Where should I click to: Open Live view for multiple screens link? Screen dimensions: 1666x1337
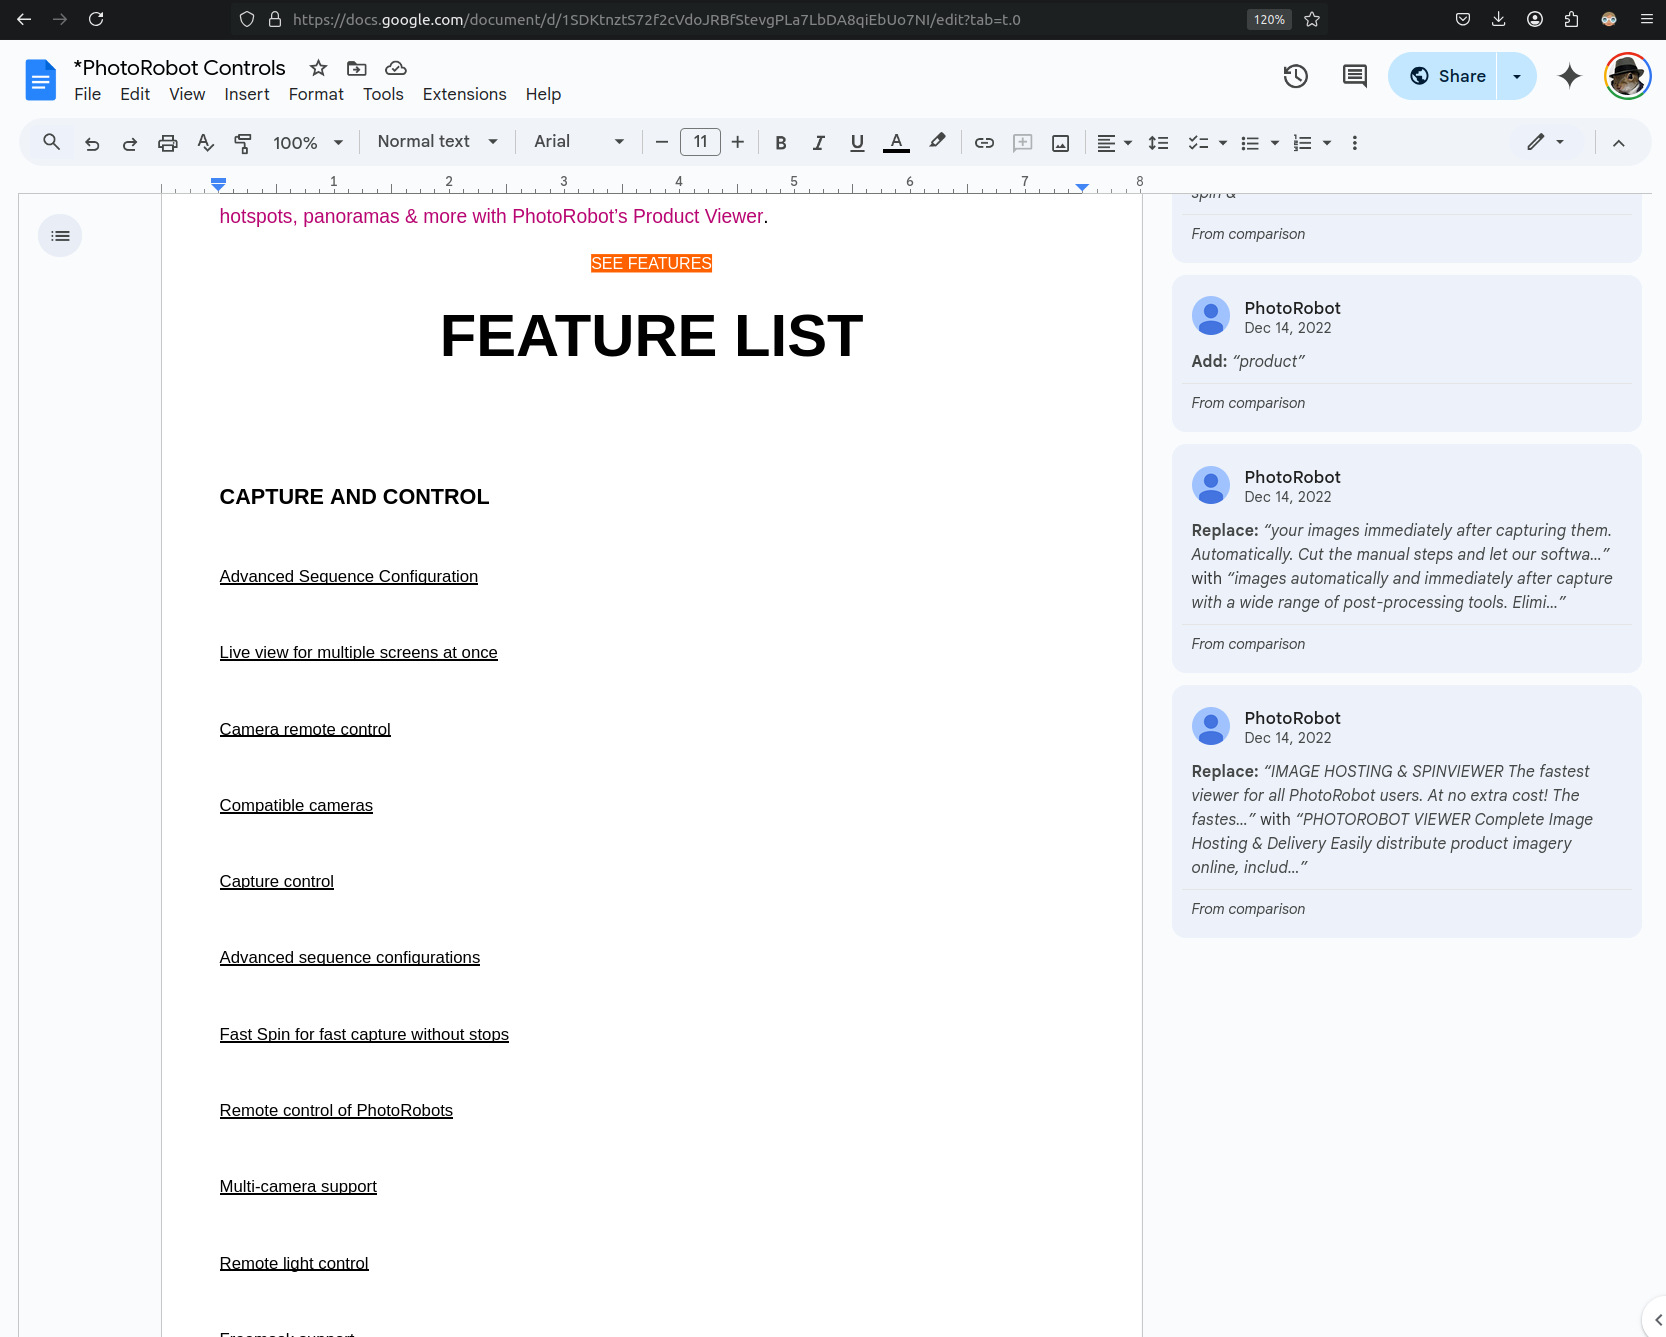[x=358, y=652]
